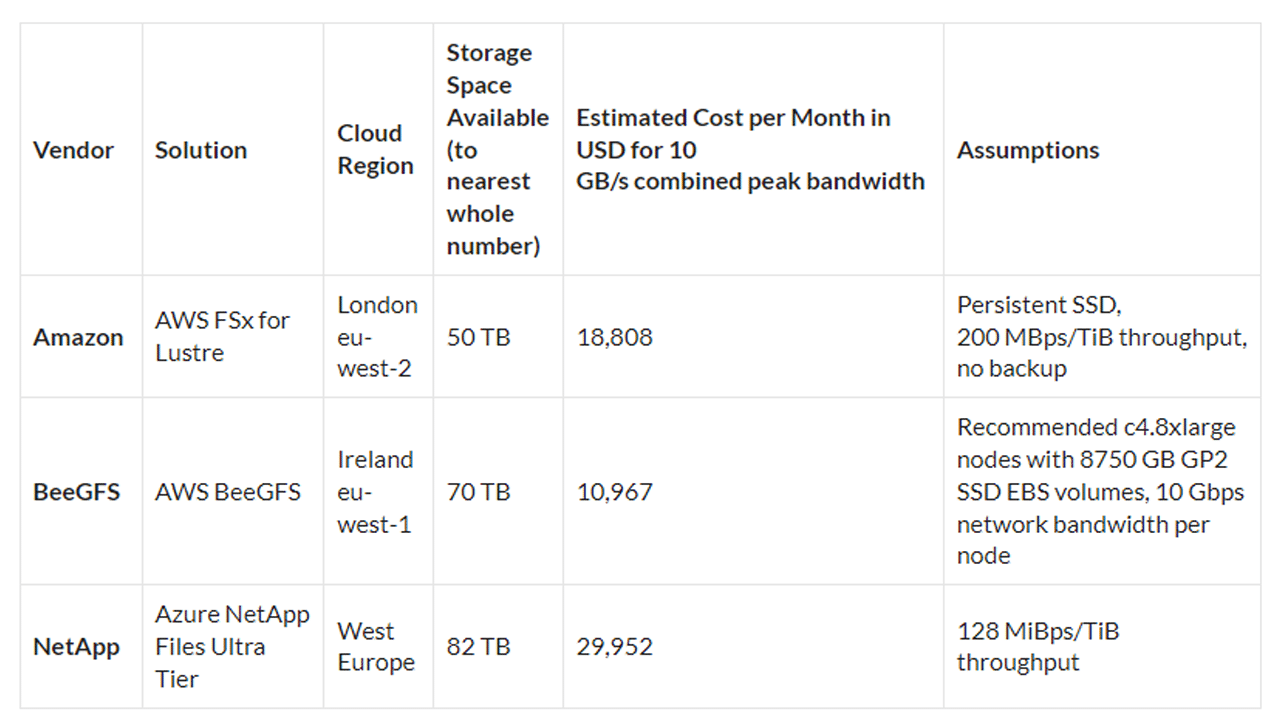
Task: Click the 50 TB storage cell
Action: [478, 337]
